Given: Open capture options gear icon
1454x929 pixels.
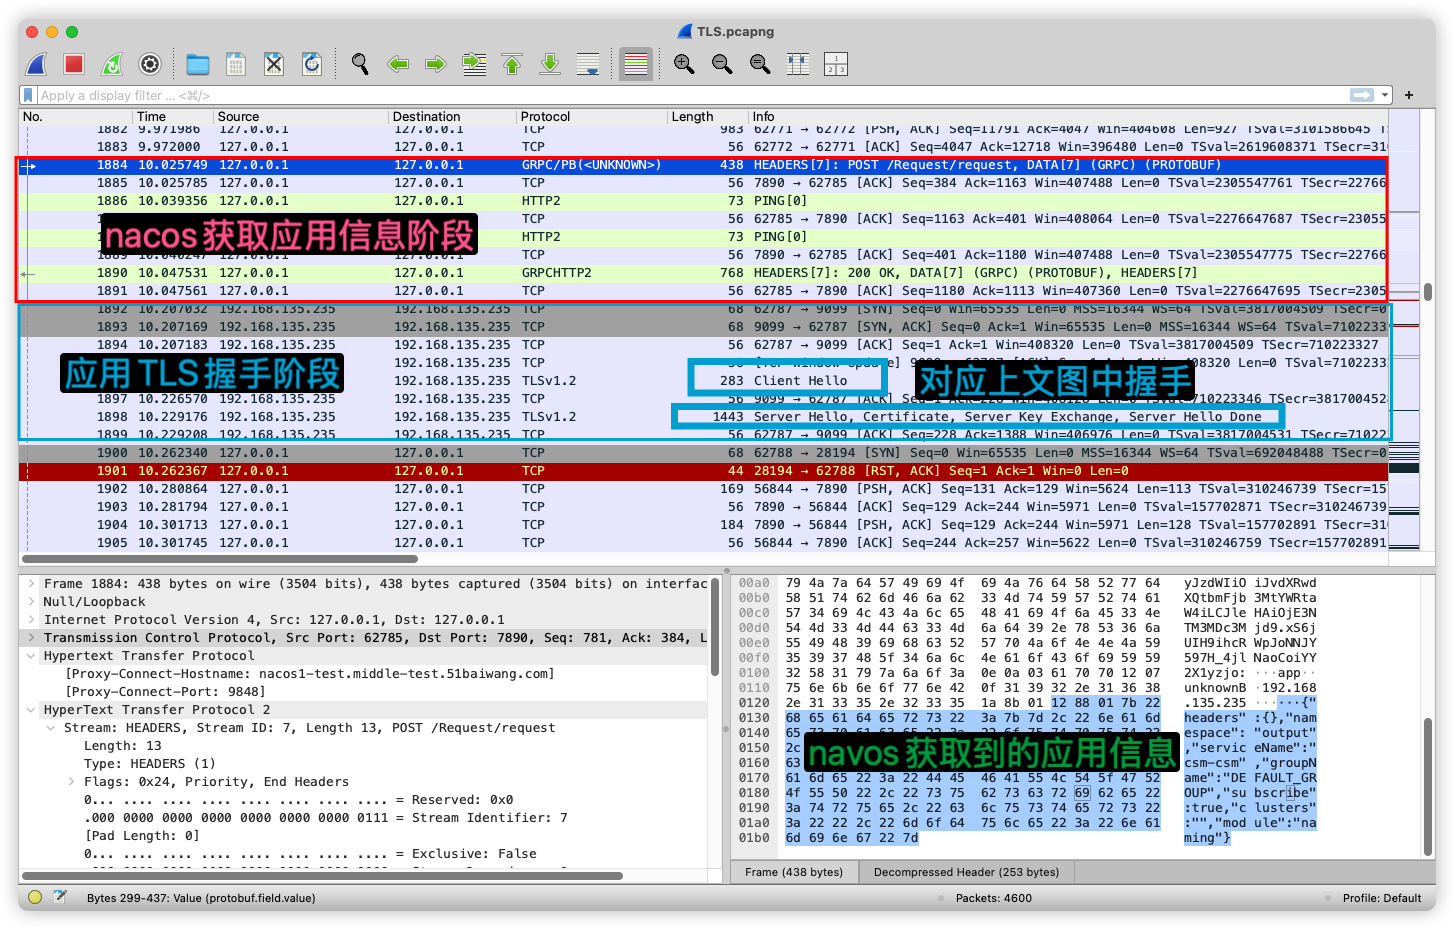Looking at the screenshot, I should pos(150,65).
